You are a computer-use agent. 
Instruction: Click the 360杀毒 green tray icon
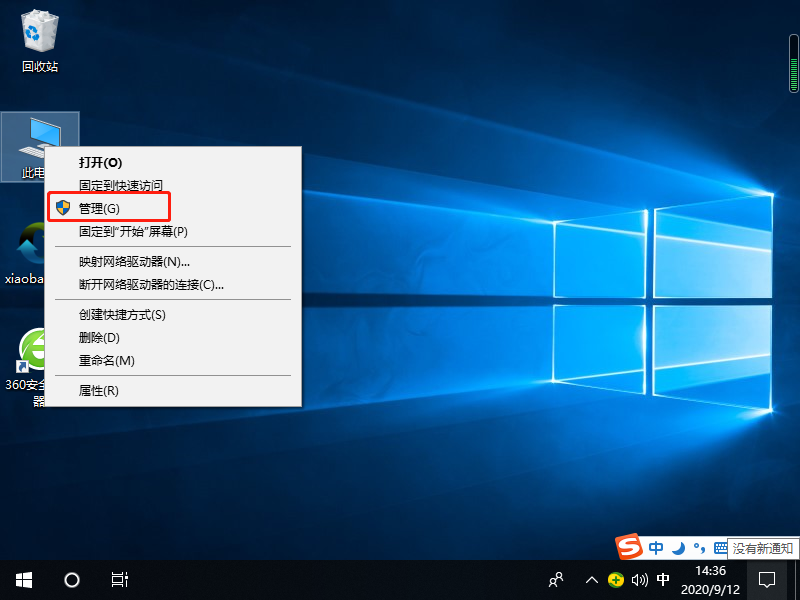615,580
